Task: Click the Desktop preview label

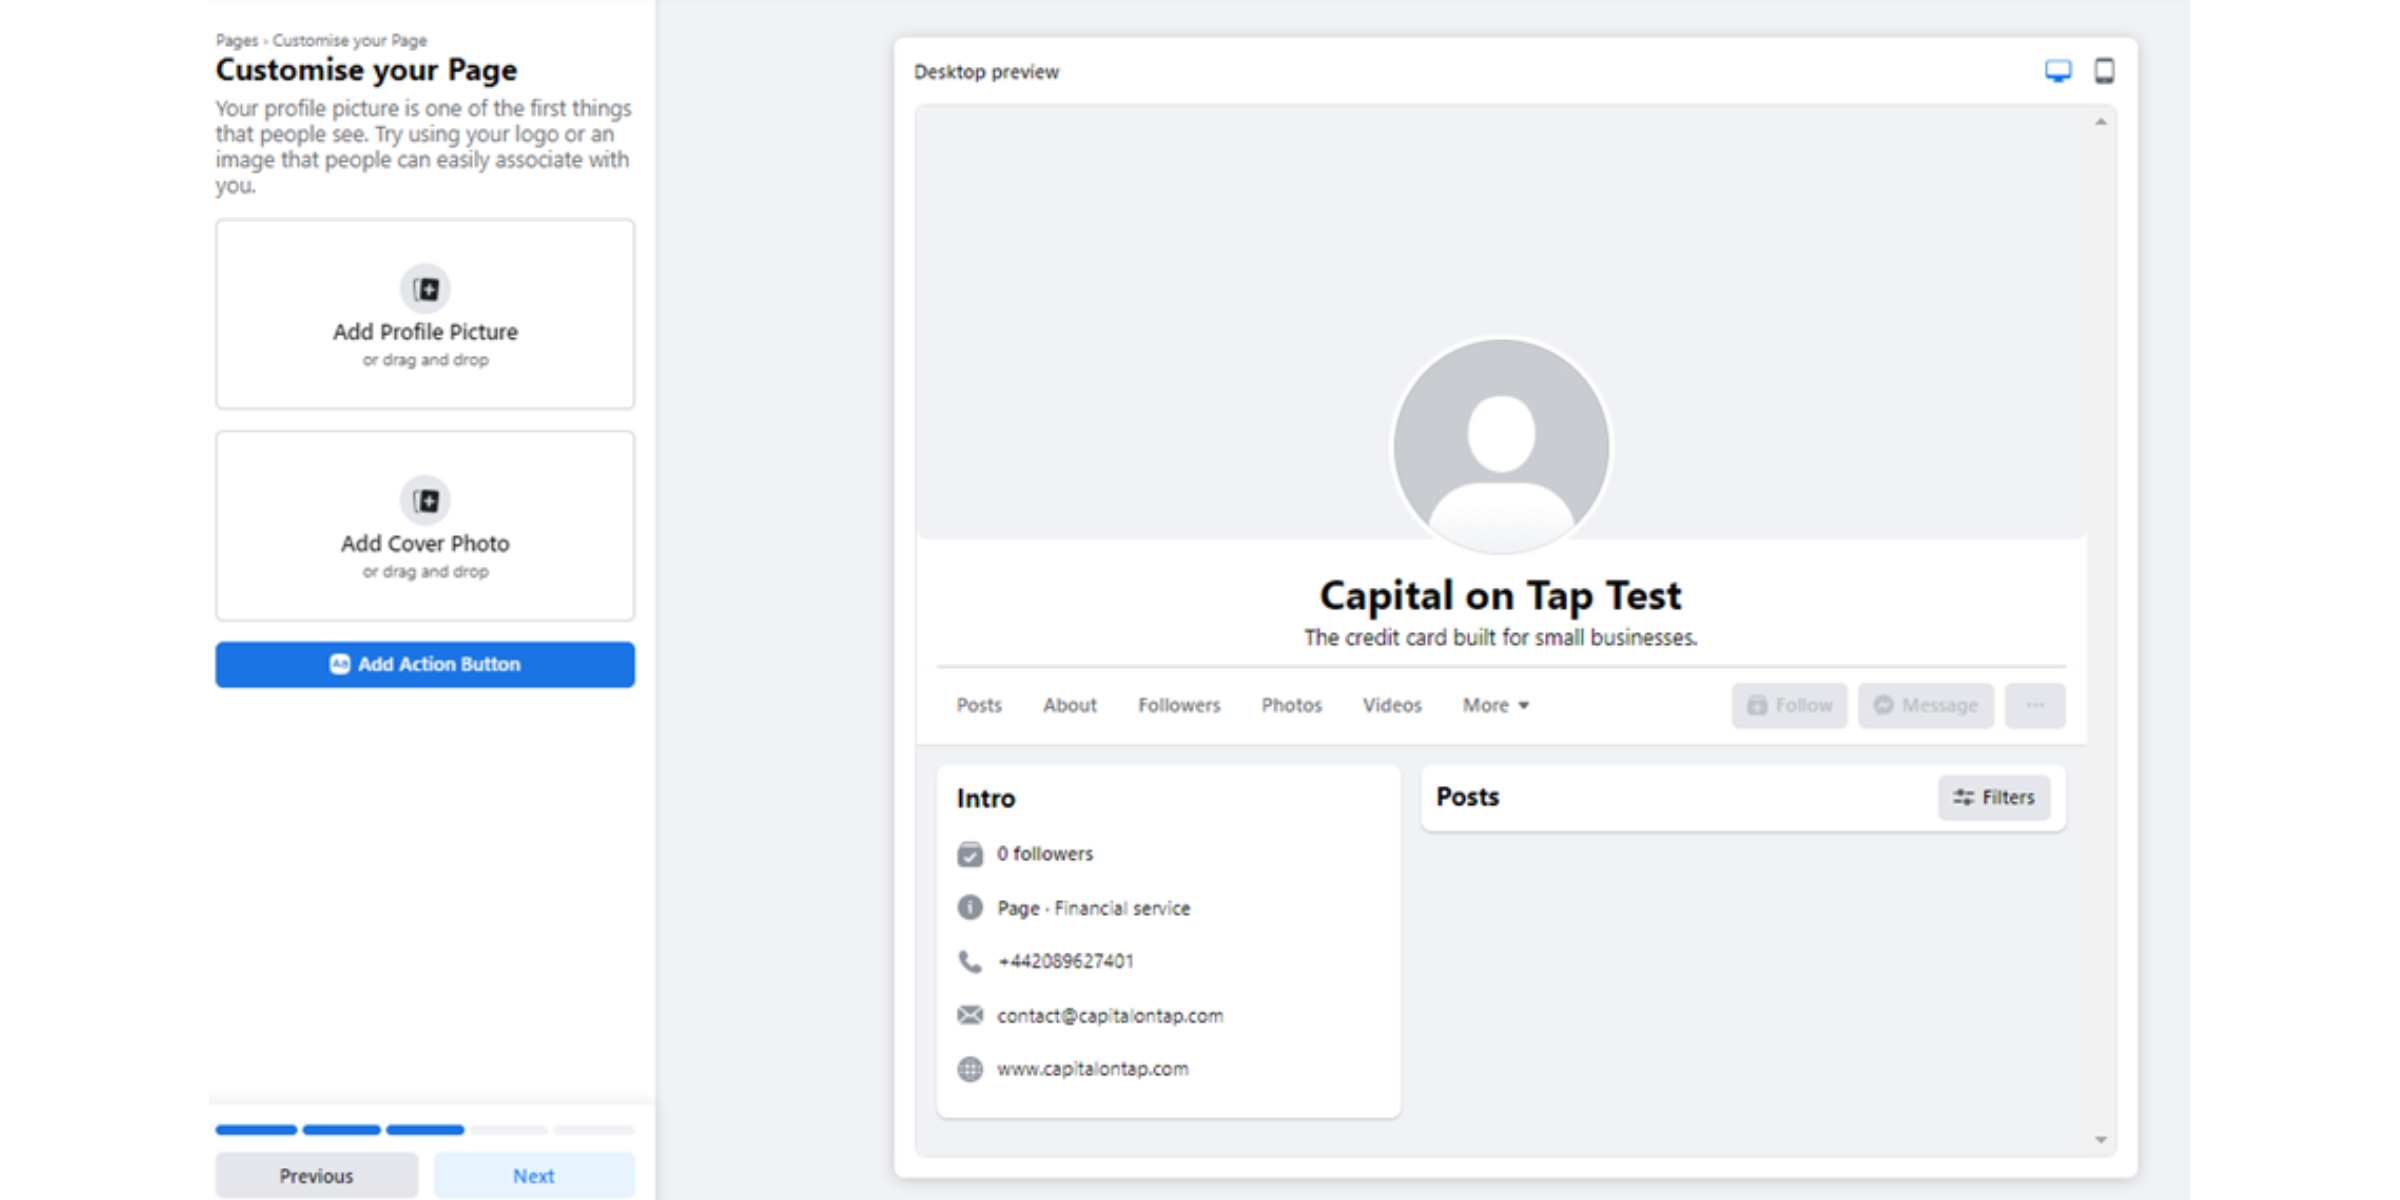Action: (x=986, y=72)
